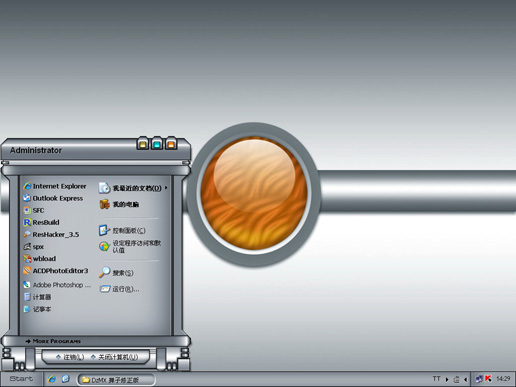Click the red K antivirus tray icon
The width and height of the screenshot is (516, 387).
(x=488, y=379)
